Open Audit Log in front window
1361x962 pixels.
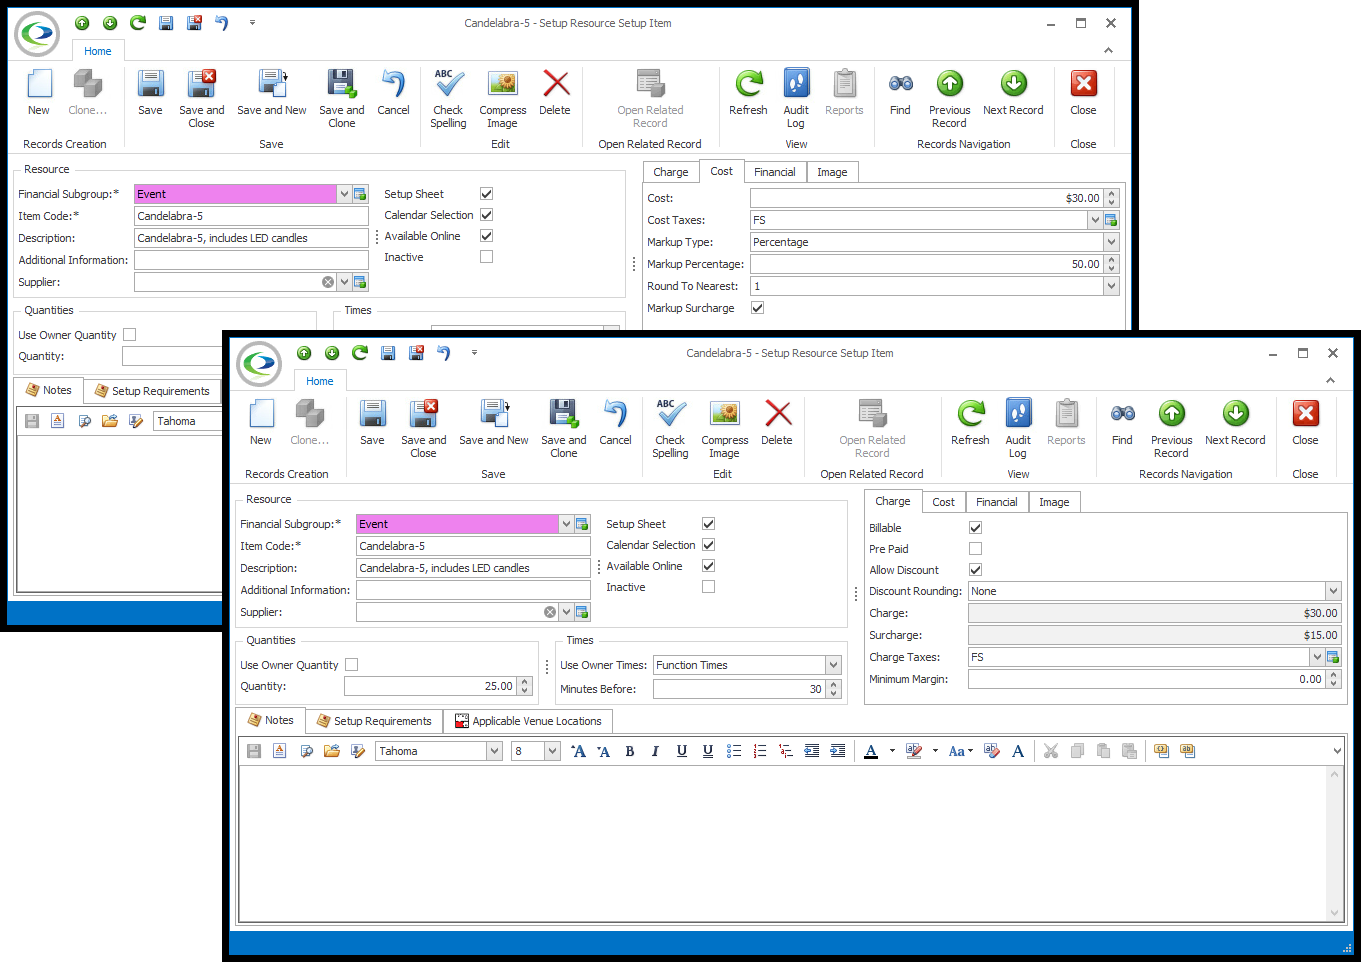(x=1018, y=428)
